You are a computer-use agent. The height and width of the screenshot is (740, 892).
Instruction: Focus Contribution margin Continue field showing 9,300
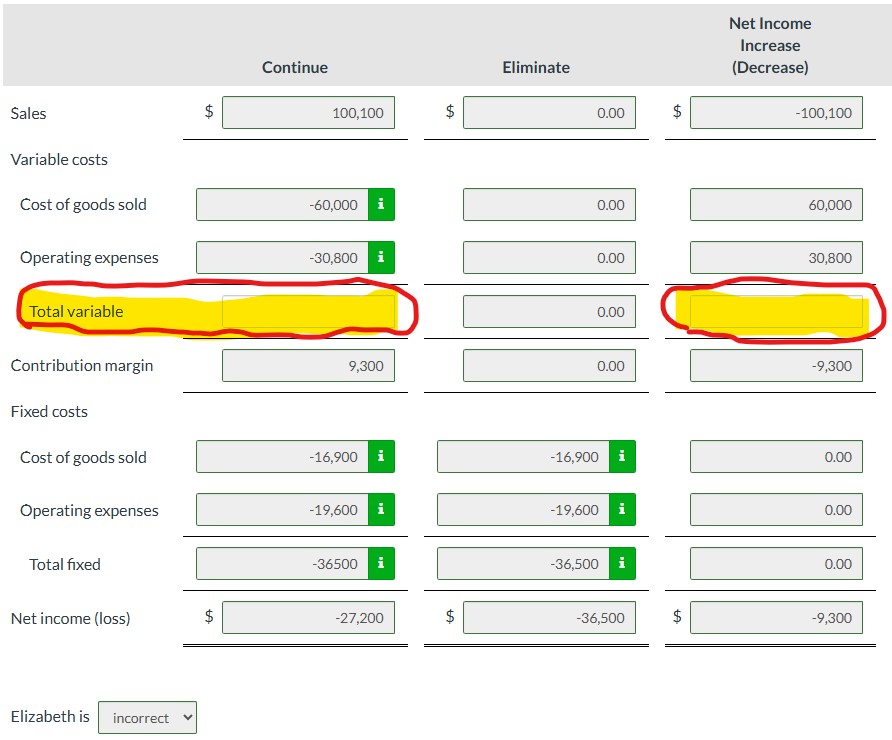(x=308, y=365)
